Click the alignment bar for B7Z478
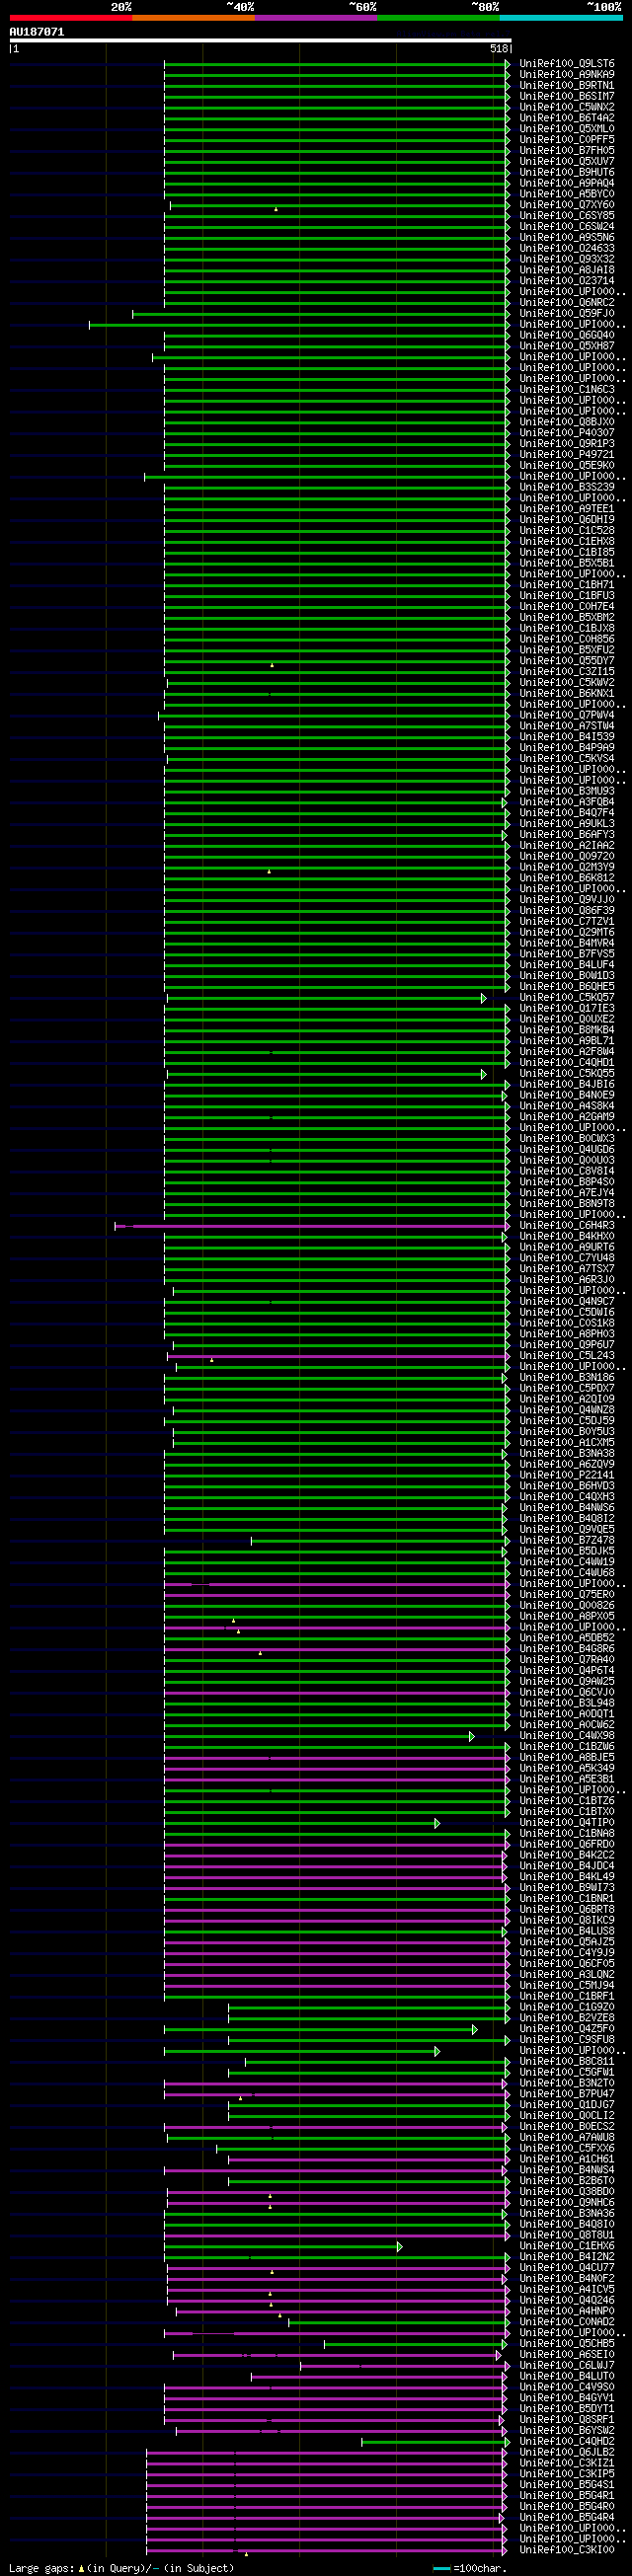The width and height of the screenshot is (632, 2576). click(x=380, y=1541)
